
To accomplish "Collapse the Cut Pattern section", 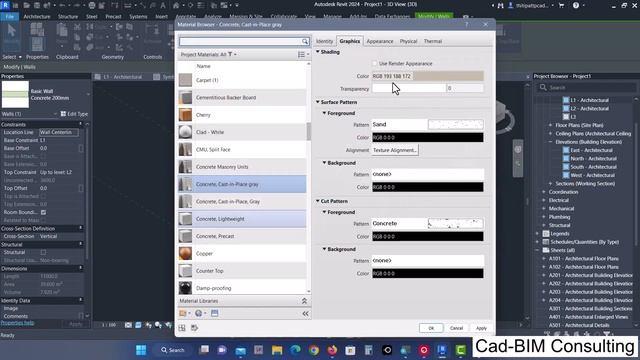I will [318, 201].
